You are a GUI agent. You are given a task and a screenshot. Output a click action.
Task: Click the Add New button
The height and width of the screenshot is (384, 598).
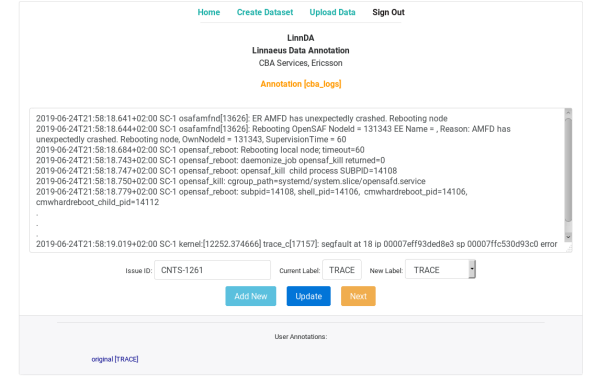click(251, 296)
